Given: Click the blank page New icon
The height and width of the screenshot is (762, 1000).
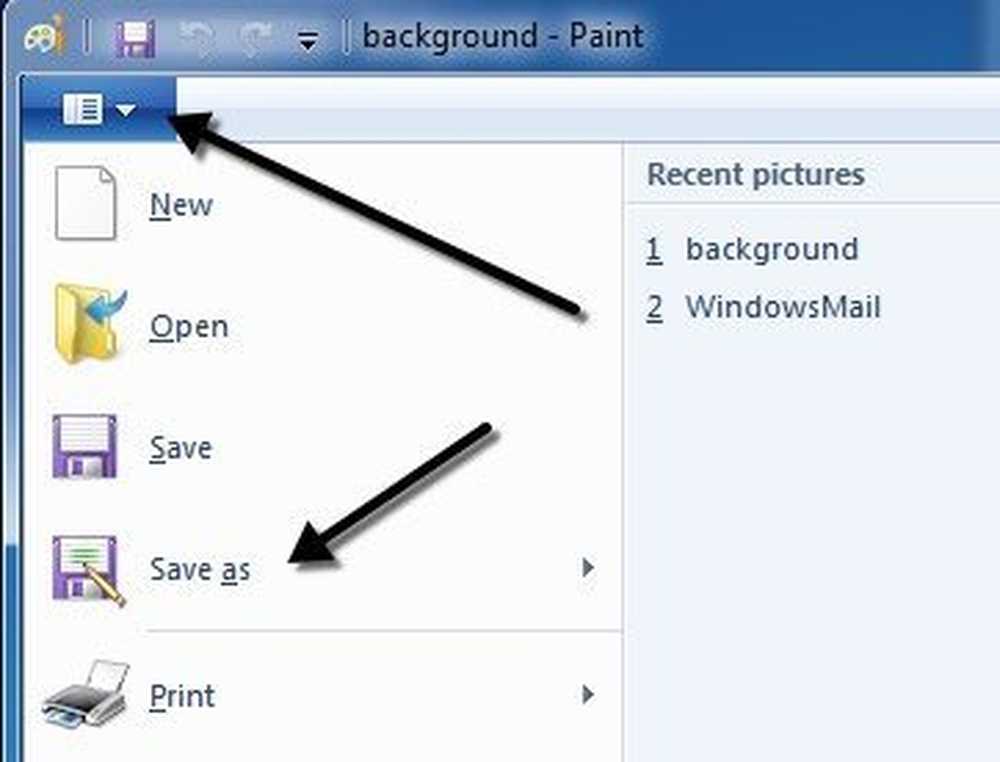Looking at the screenshot, I should click(x=85, y=203).
